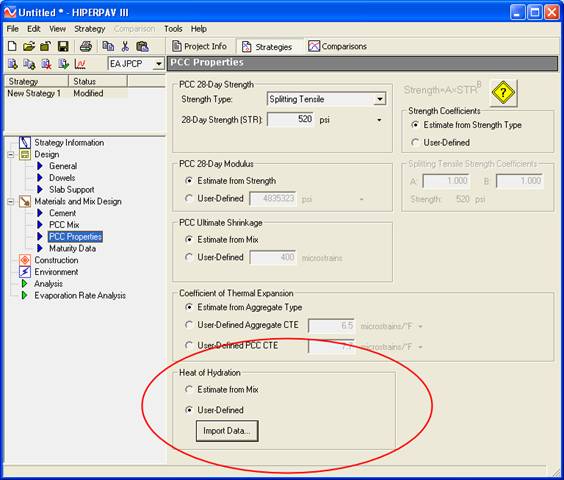Open the Strength Type dropdown
The width and height of the screenshot is (564, 480).
click(x=379, y=99)
